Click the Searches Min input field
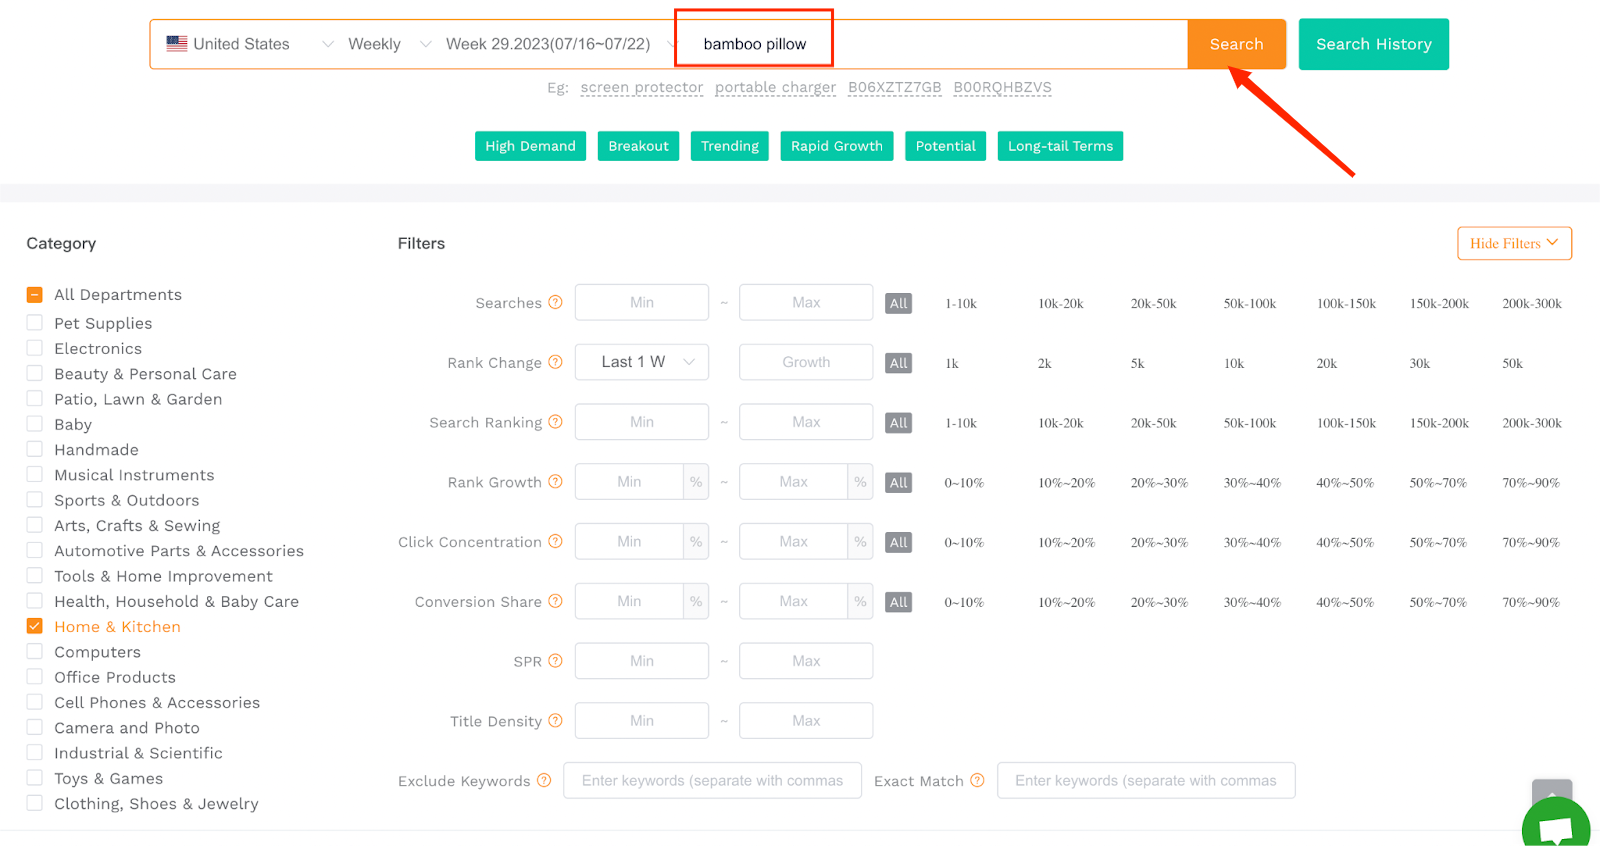 (x=642, y=302)
